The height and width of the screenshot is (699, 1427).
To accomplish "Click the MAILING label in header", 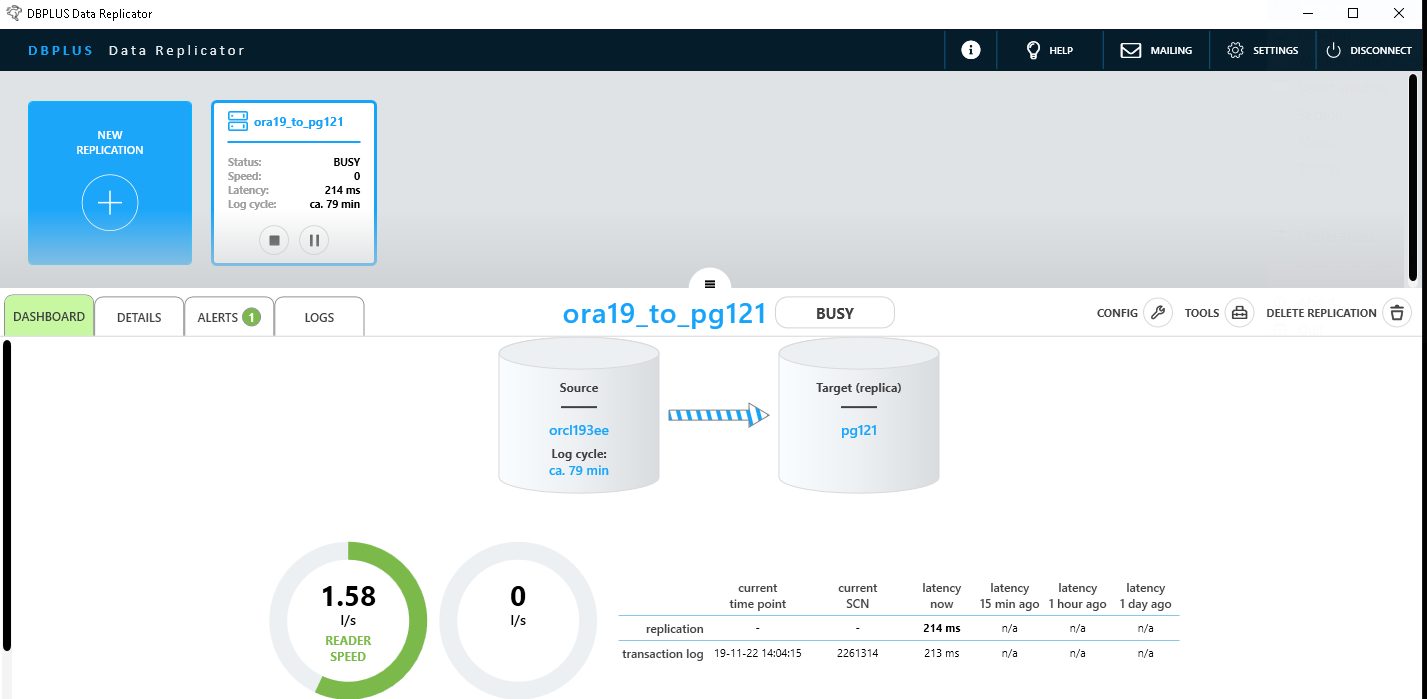I will point(1171,50).
